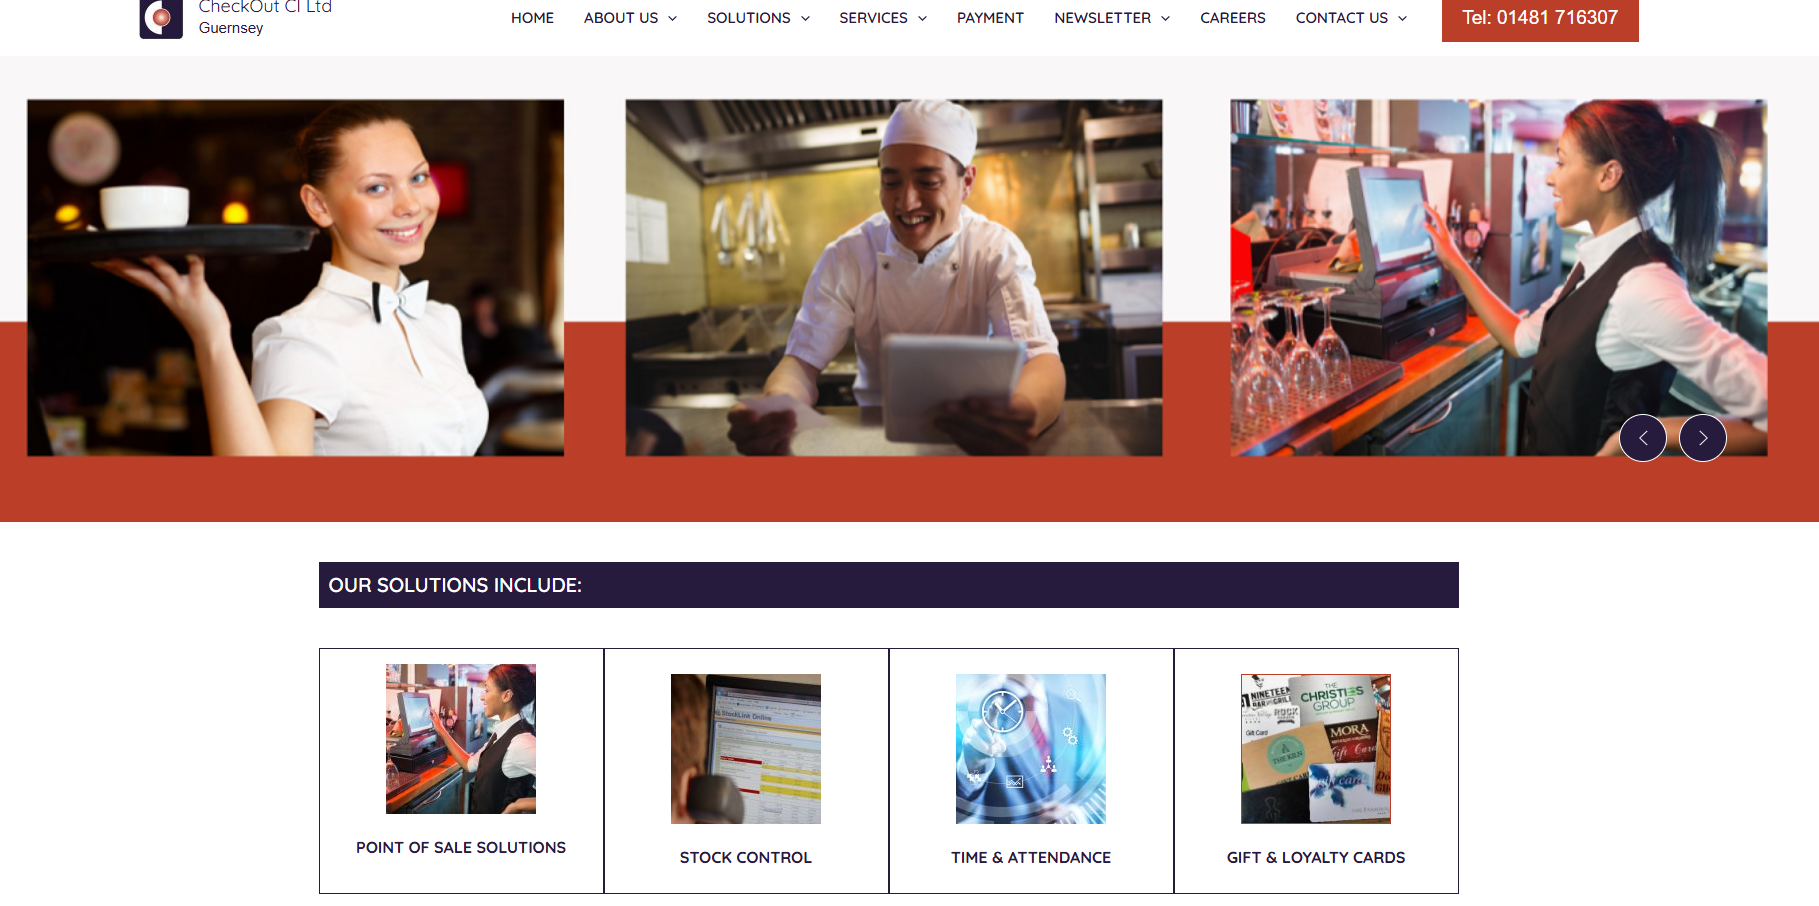The height and width of the screenshot is (906, 1819).
Task: Open the Gift & Loyalty Cards image
Action: tap(1316, 749)
